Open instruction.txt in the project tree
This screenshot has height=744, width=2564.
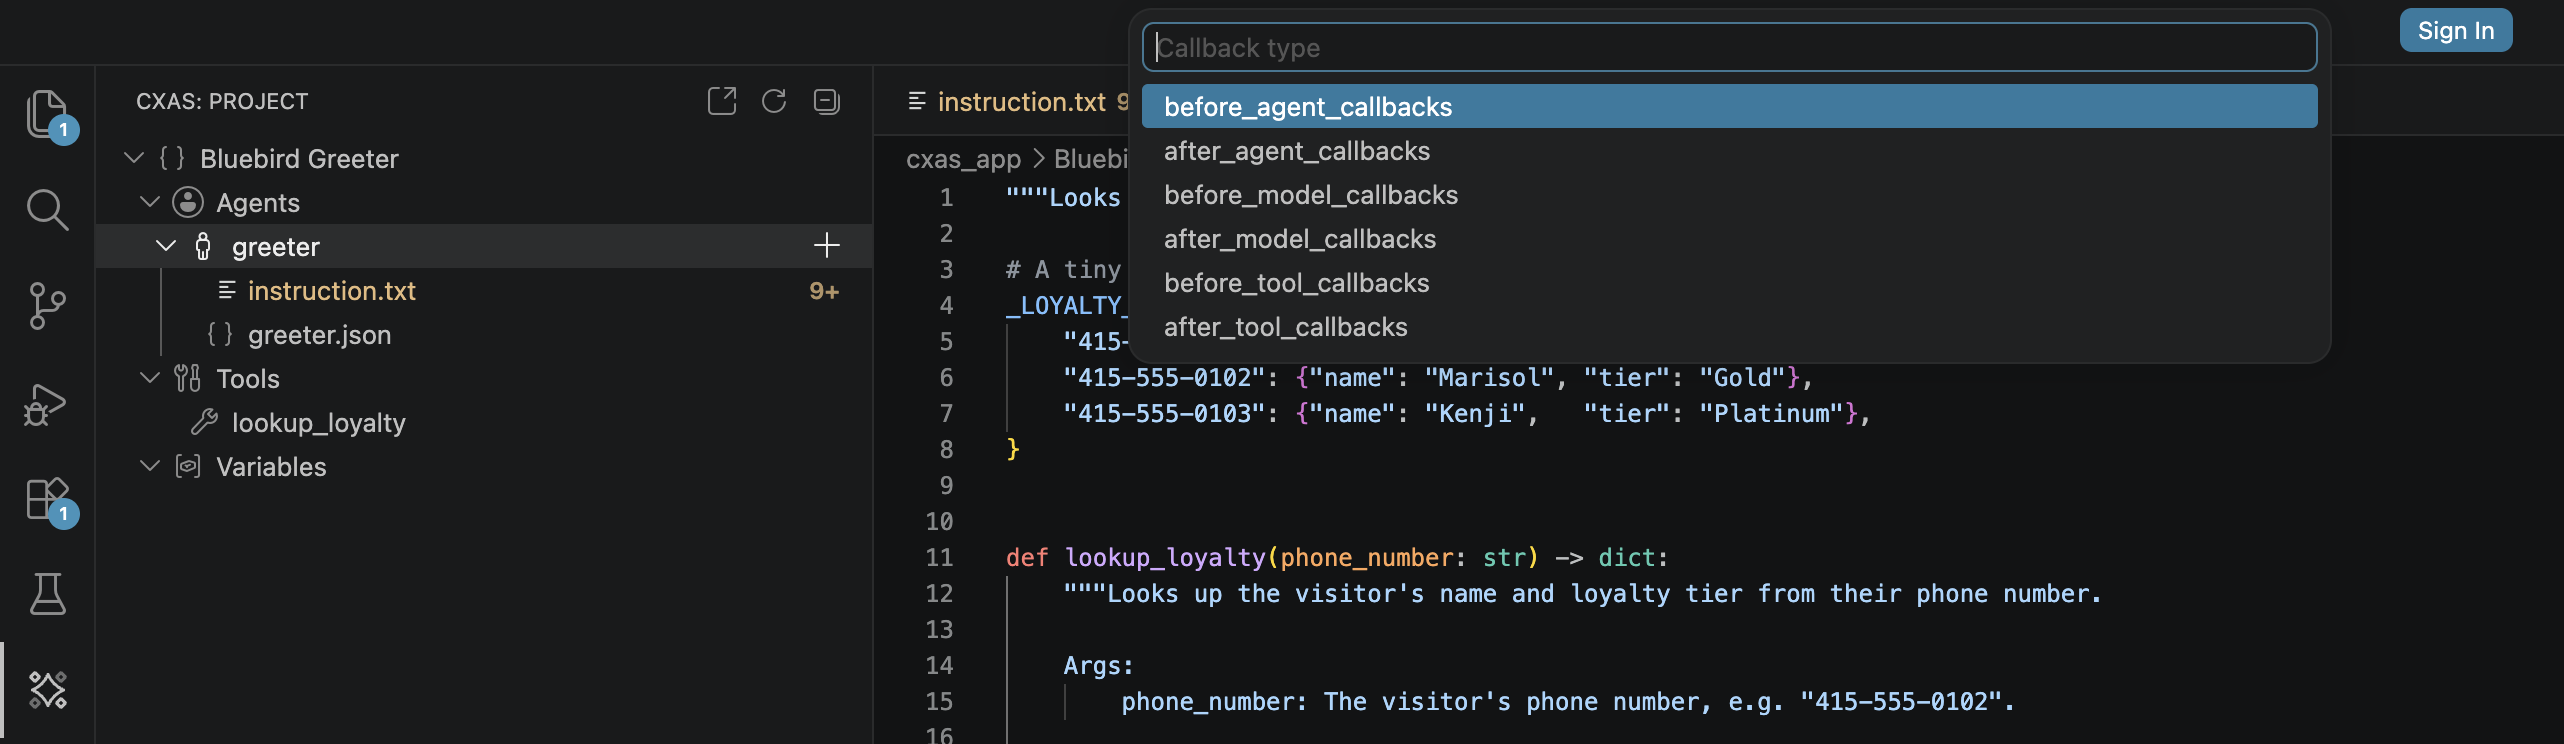[x=331, y=290]
